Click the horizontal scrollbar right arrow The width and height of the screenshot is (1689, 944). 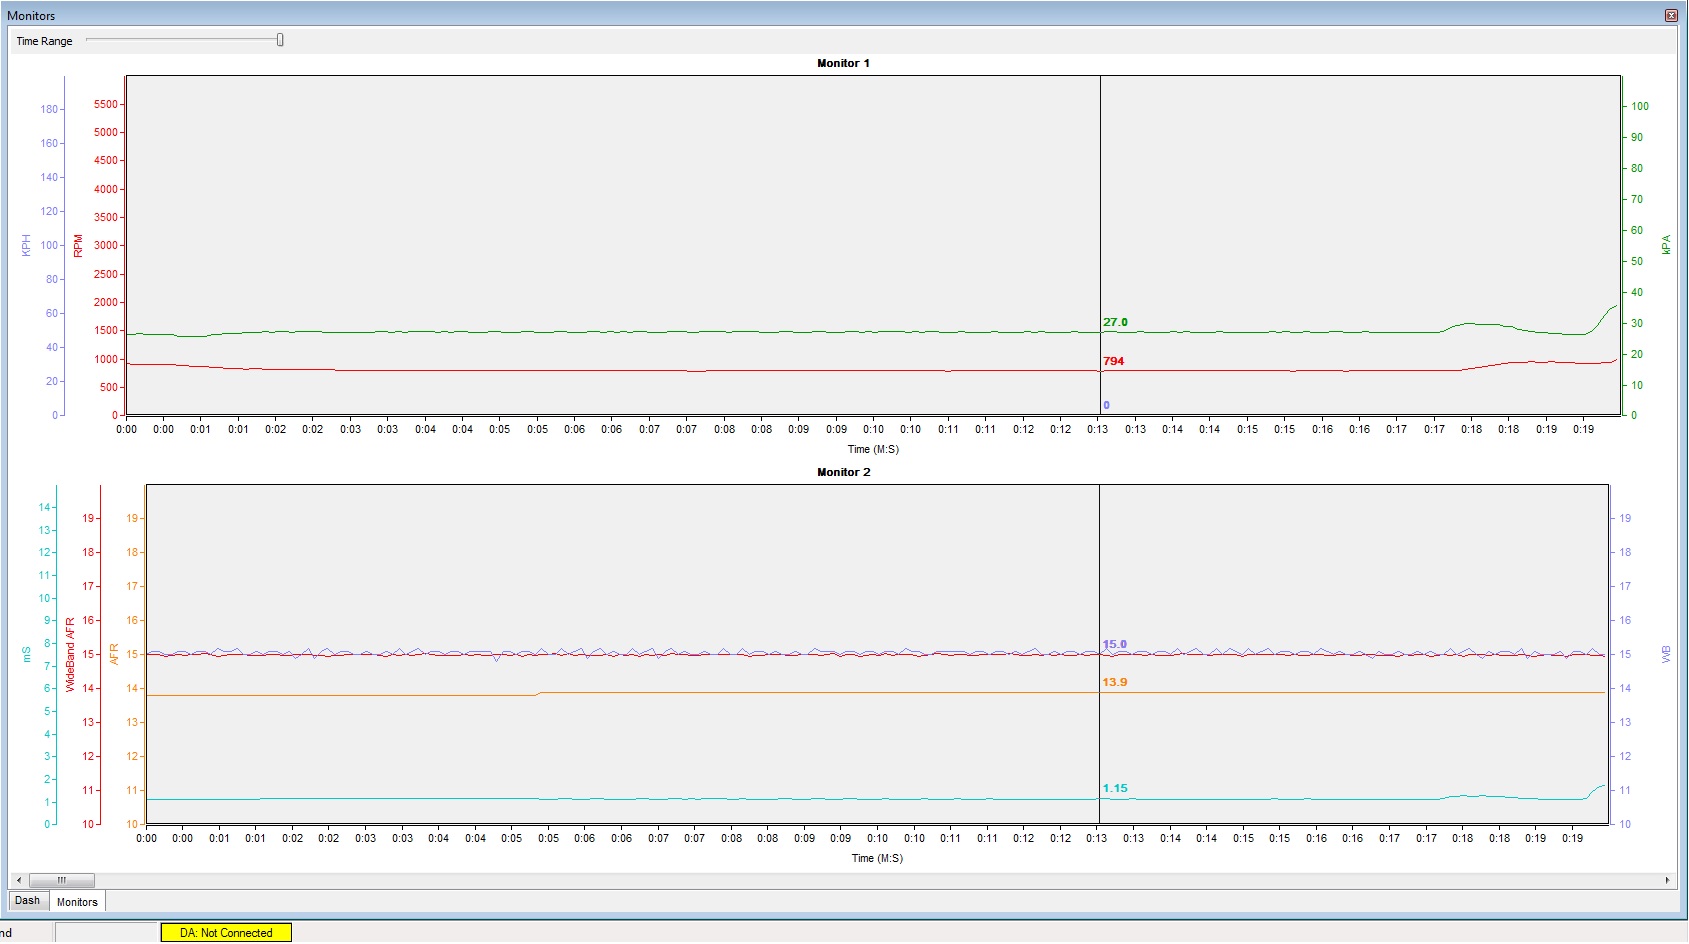(1667, 881)
